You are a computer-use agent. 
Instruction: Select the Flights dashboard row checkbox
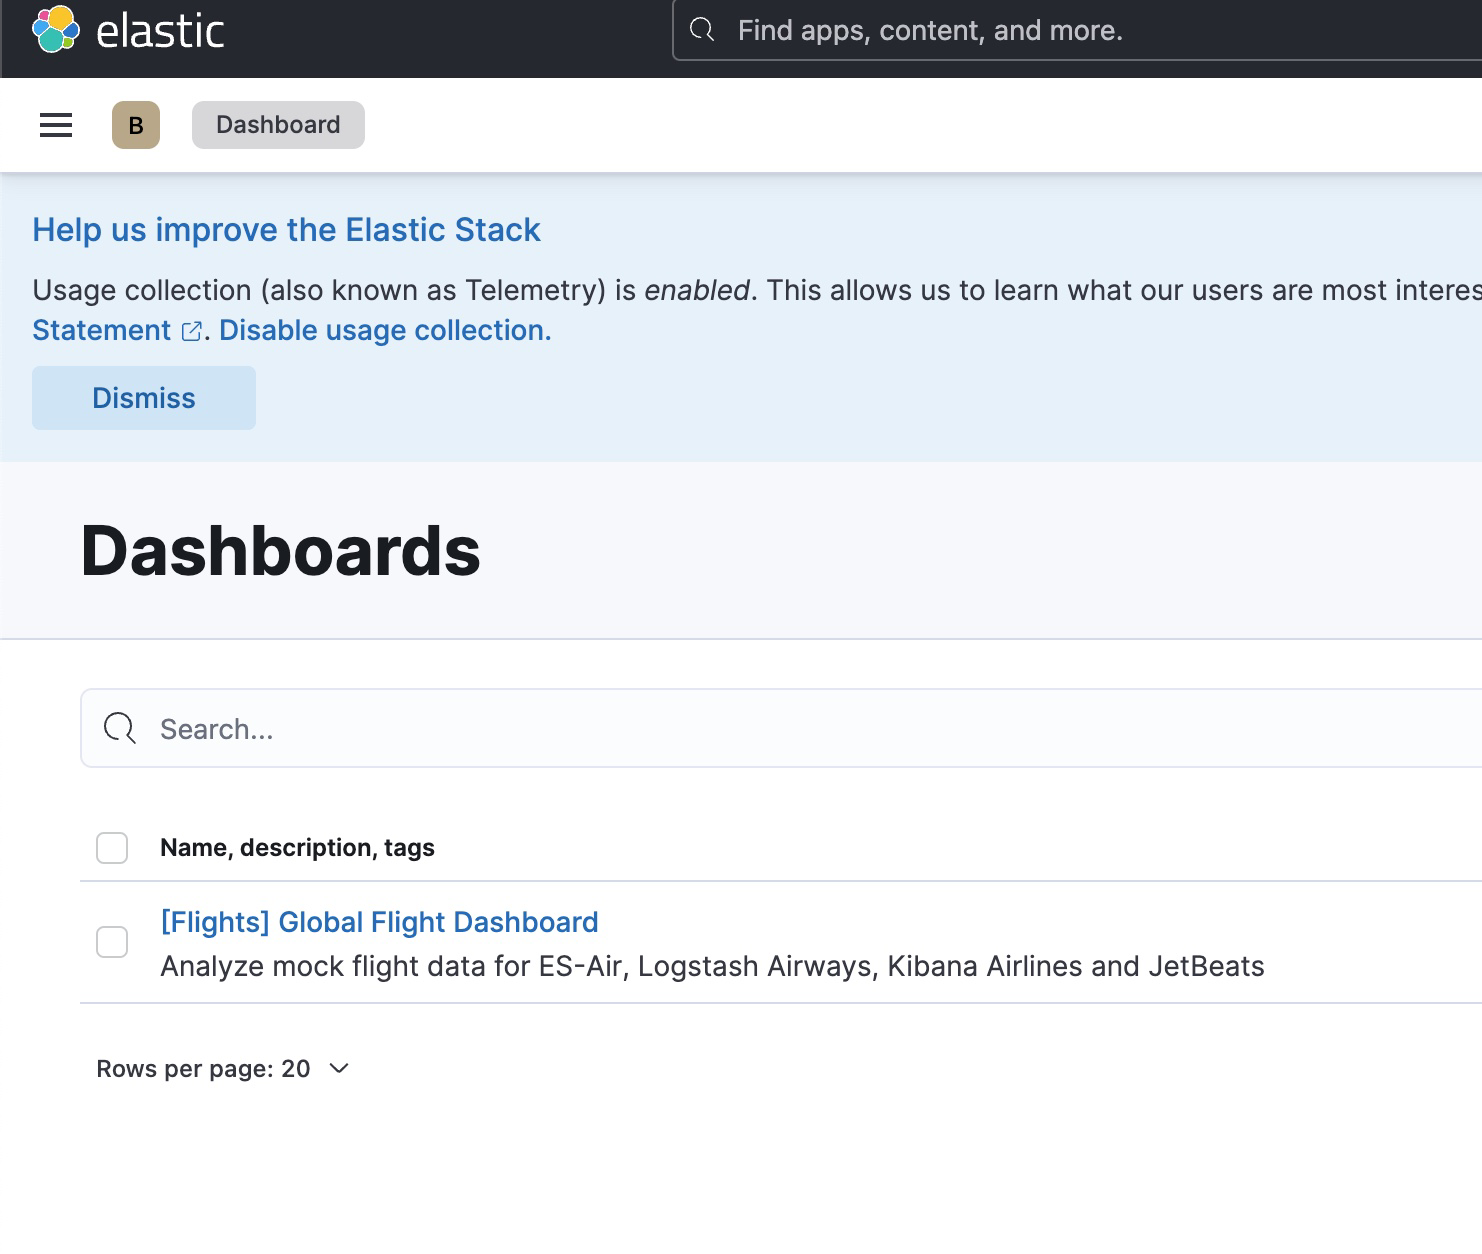[111, 942]
